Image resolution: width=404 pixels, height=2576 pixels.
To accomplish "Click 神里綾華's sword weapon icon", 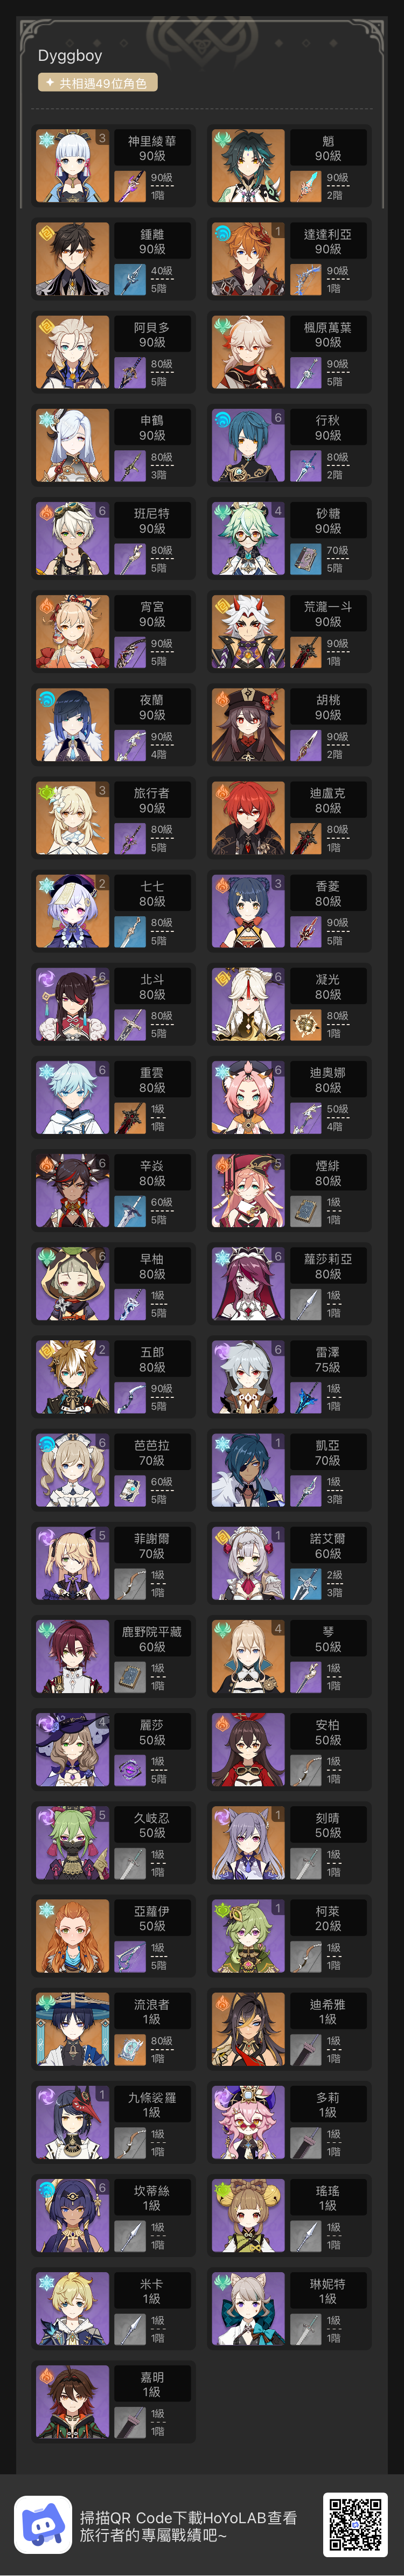I will 130,186.
